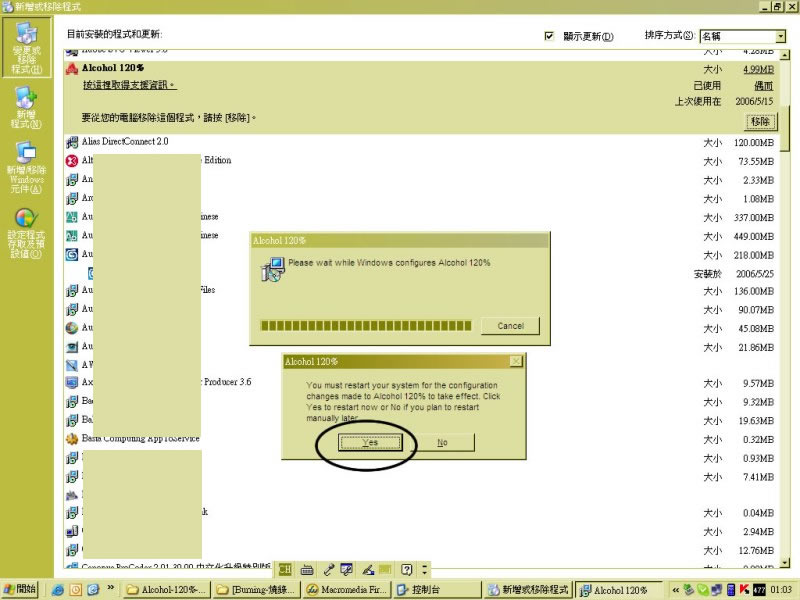
Task: Select the program row ending Producer 3.6
Action: click(421, 383)
